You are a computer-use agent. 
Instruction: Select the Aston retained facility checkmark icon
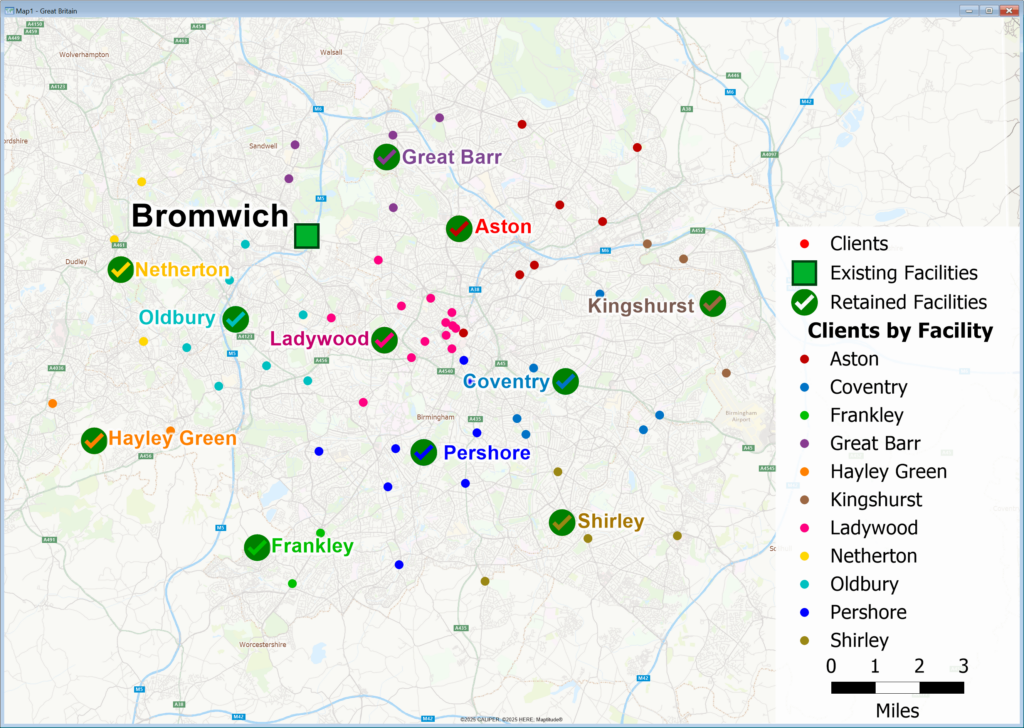click(x=459, y=229)
